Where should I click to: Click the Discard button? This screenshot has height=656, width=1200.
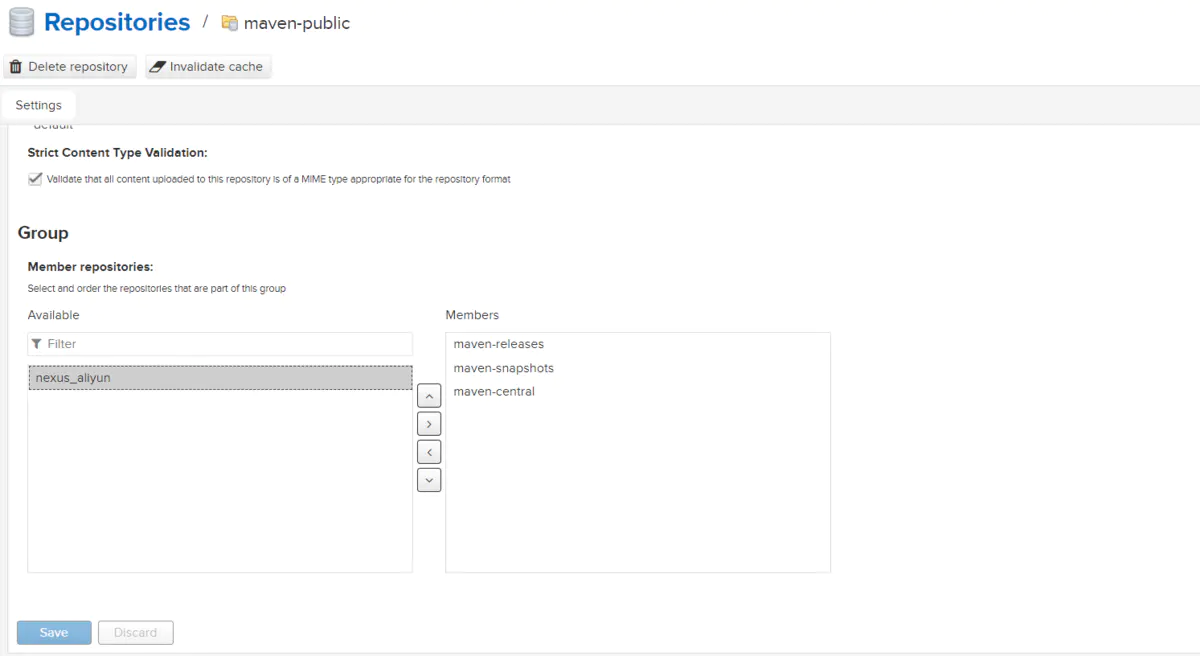pos(135,633)
